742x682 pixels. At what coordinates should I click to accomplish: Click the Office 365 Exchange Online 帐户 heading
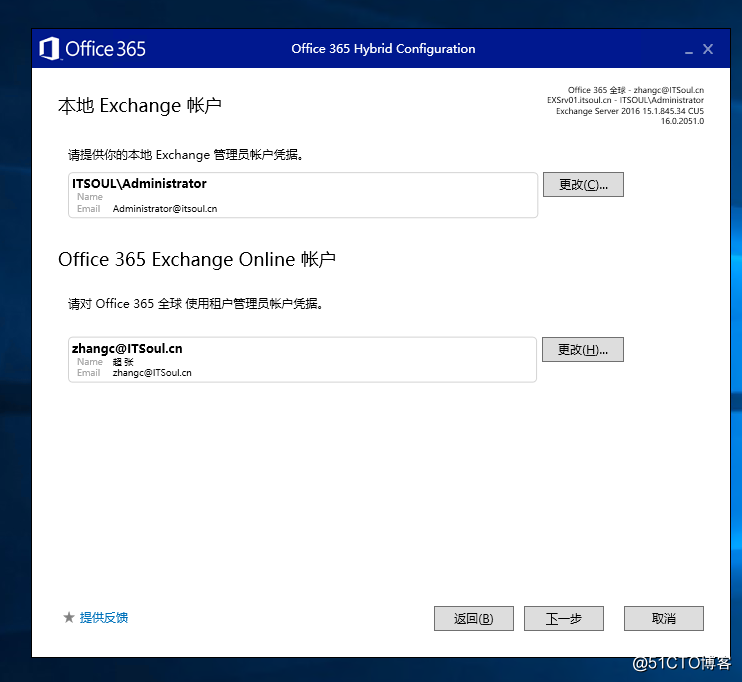click(197, 259)
